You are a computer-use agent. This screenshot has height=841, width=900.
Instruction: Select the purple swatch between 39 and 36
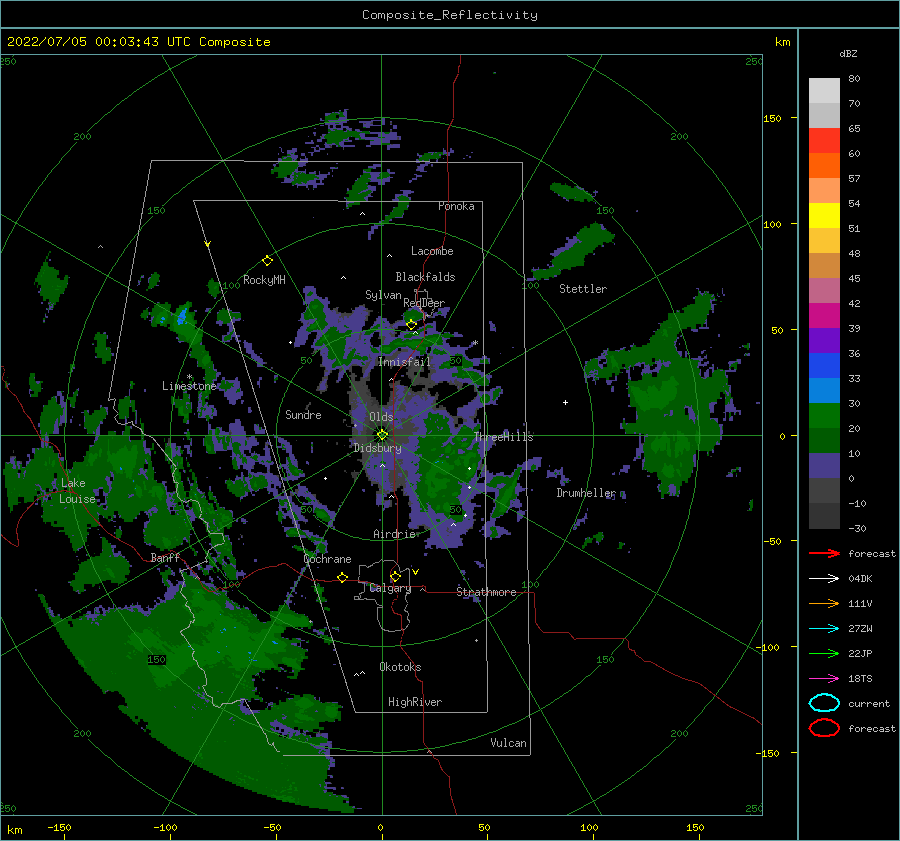point(824,340)
